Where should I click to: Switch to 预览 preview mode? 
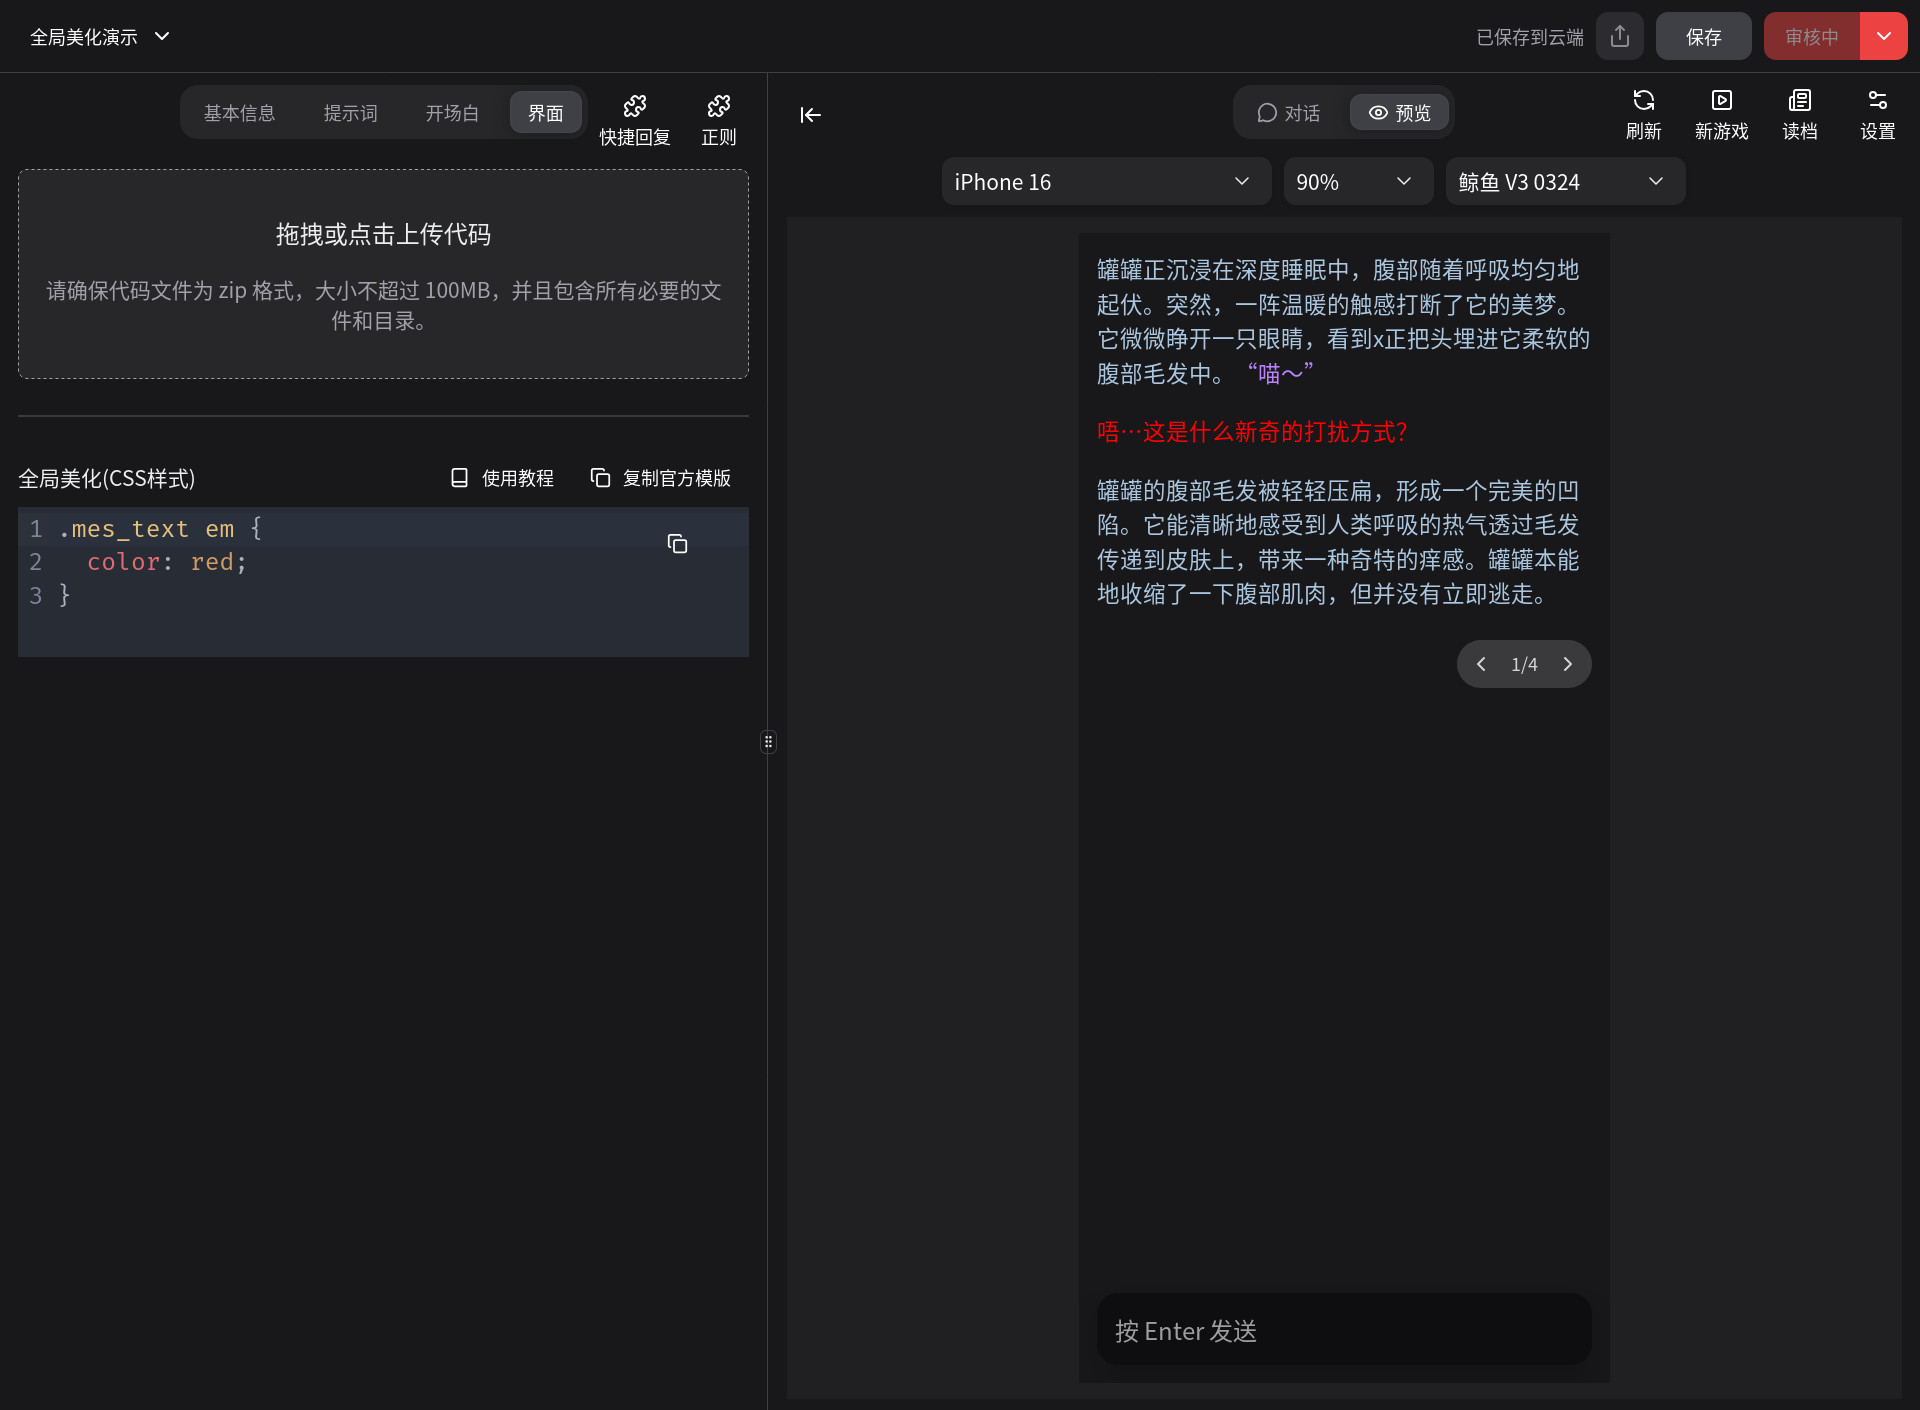tap(1399, 113)
